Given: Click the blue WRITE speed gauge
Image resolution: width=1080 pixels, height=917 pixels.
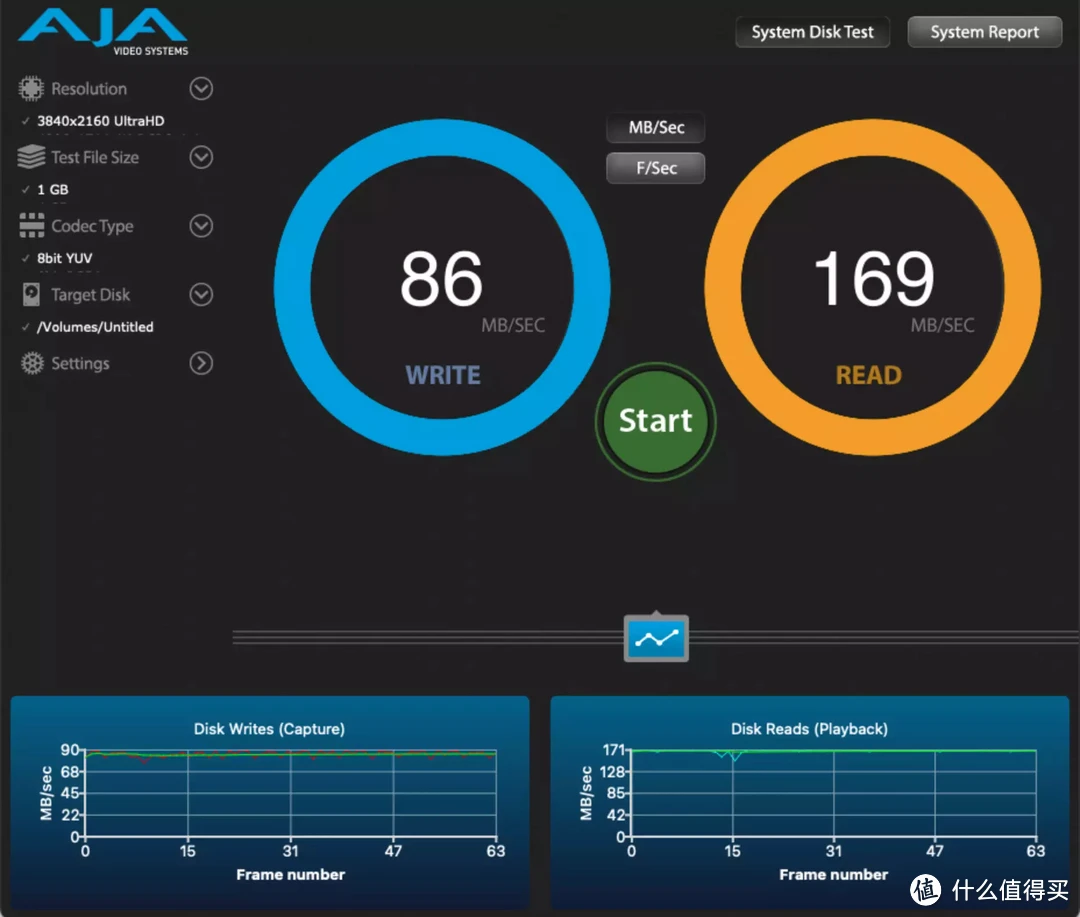Looking at the screenshot, I should point(442,287).
